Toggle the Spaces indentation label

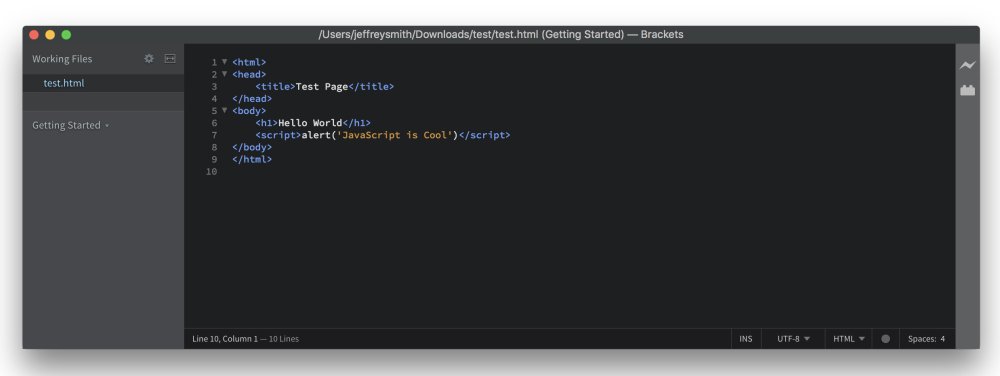click(922, 339)
